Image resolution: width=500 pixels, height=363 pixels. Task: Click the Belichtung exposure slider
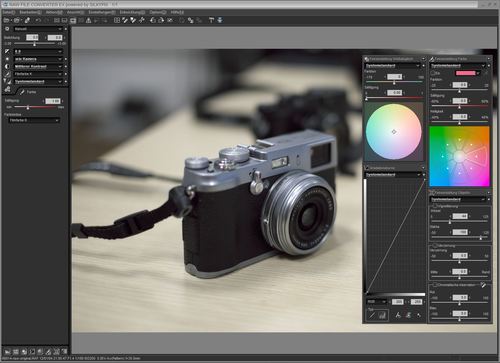tap(35, 44)
